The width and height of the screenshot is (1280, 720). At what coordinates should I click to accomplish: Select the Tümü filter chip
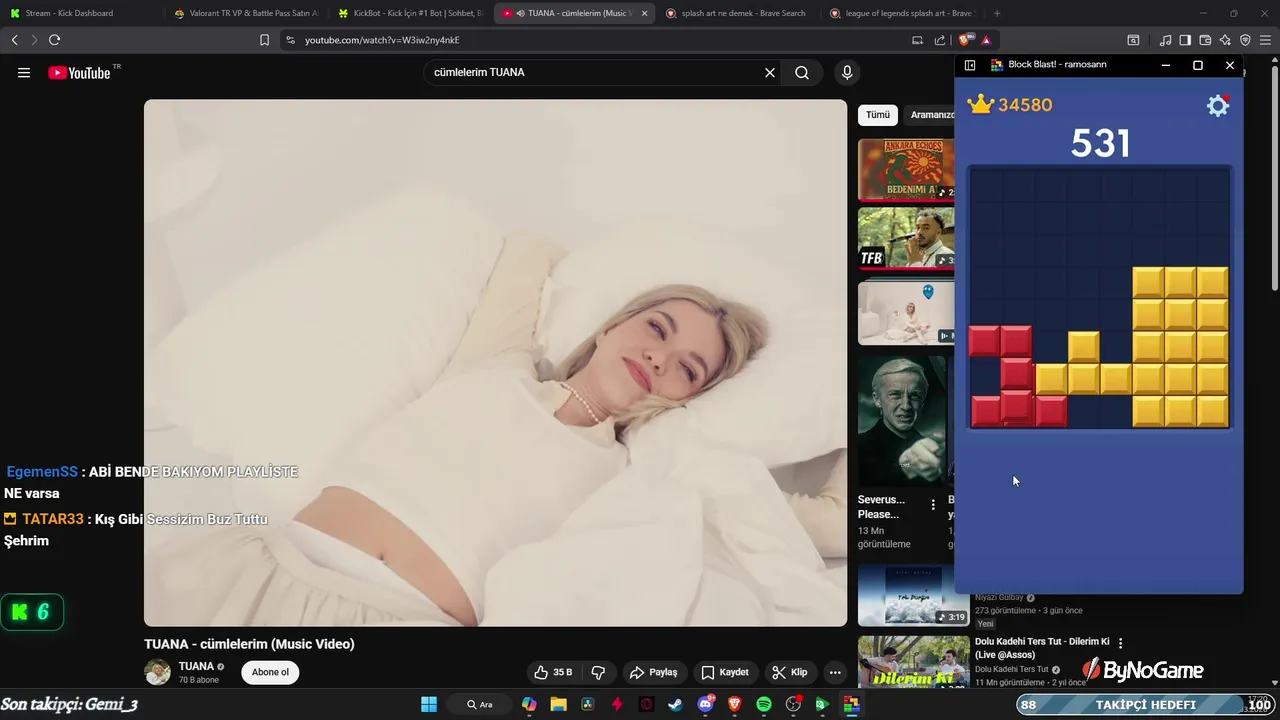tap(877, 115)
